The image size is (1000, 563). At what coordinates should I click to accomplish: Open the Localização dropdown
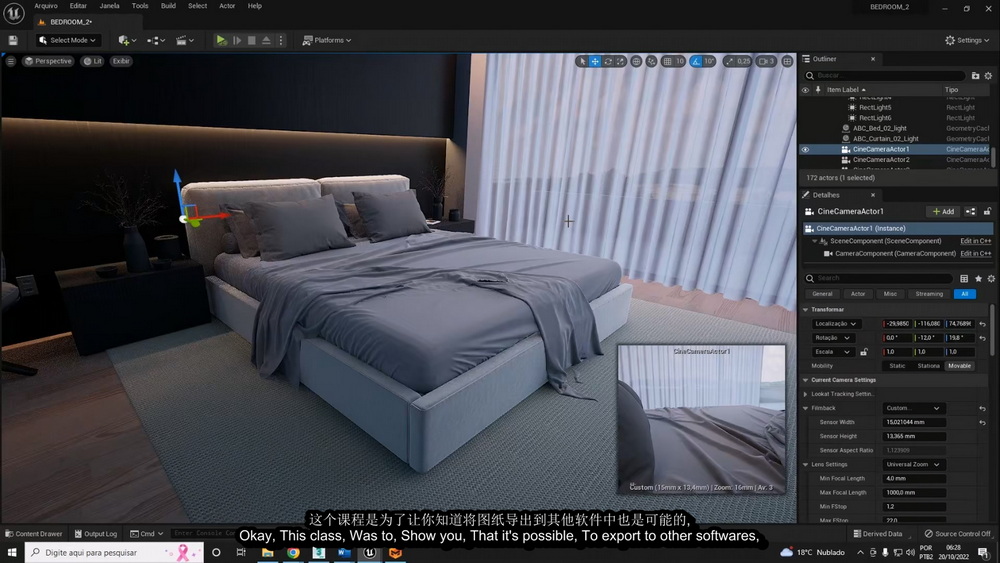pyautogui.click(x=835, y=324)
